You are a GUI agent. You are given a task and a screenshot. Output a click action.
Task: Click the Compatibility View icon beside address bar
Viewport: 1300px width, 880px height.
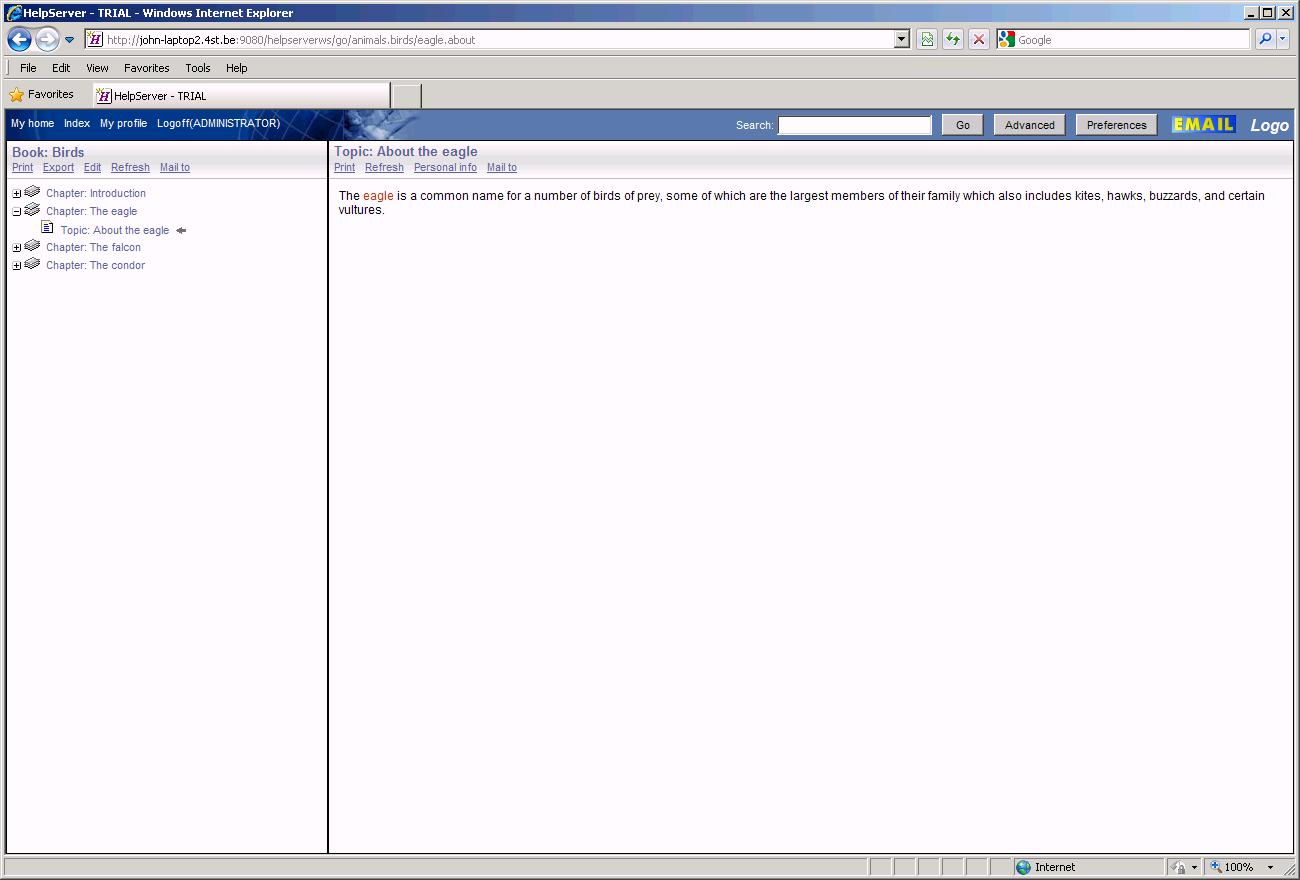tap(927, 40)
